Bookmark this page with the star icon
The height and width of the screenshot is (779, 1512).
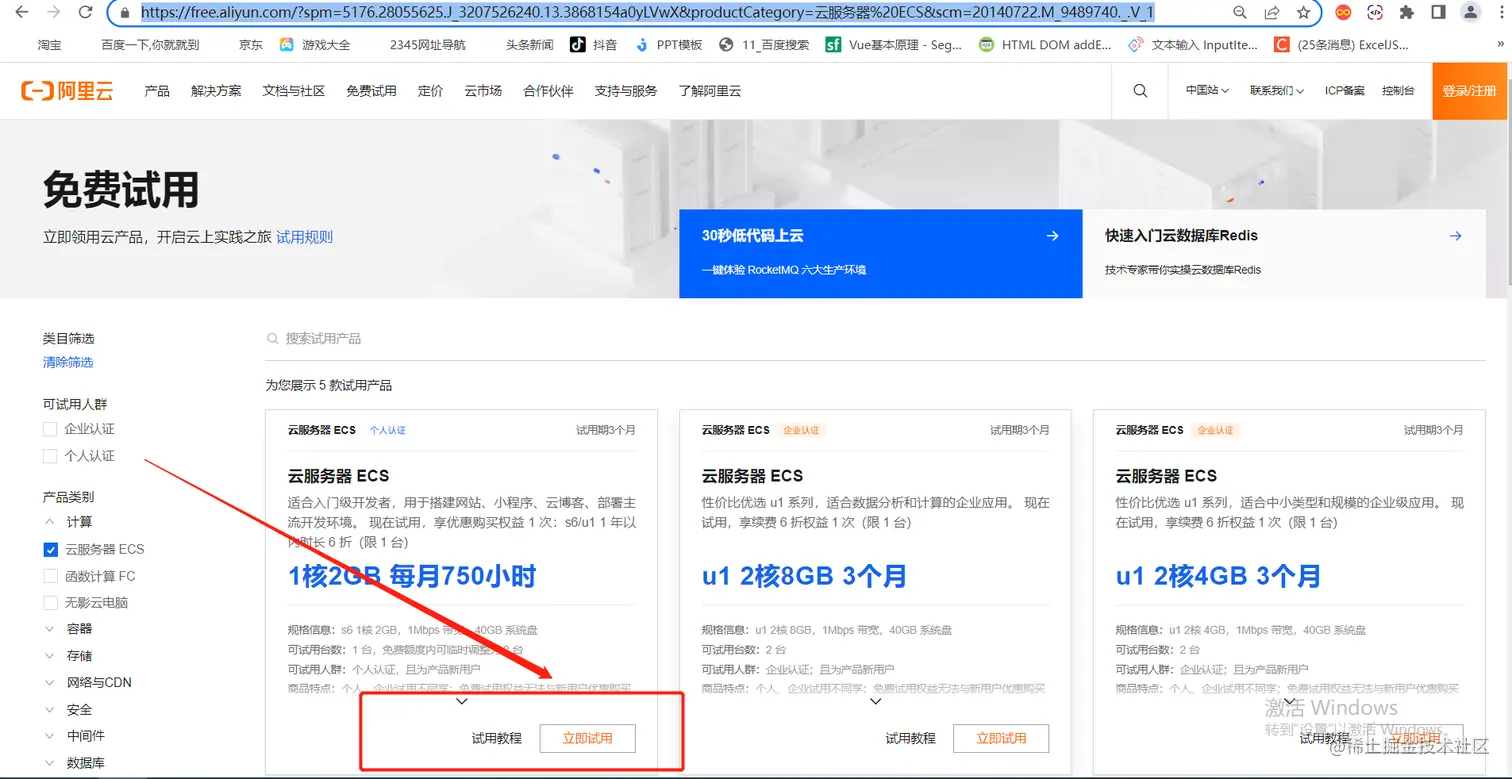[1303, 13]
